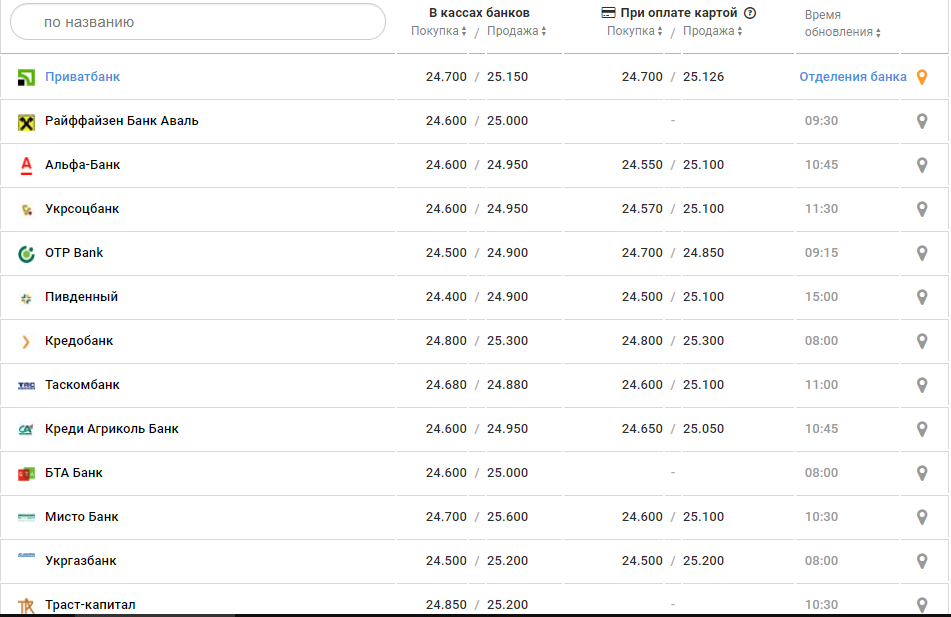Sort by Покупка under В кассах банков

tap(438, 31)
